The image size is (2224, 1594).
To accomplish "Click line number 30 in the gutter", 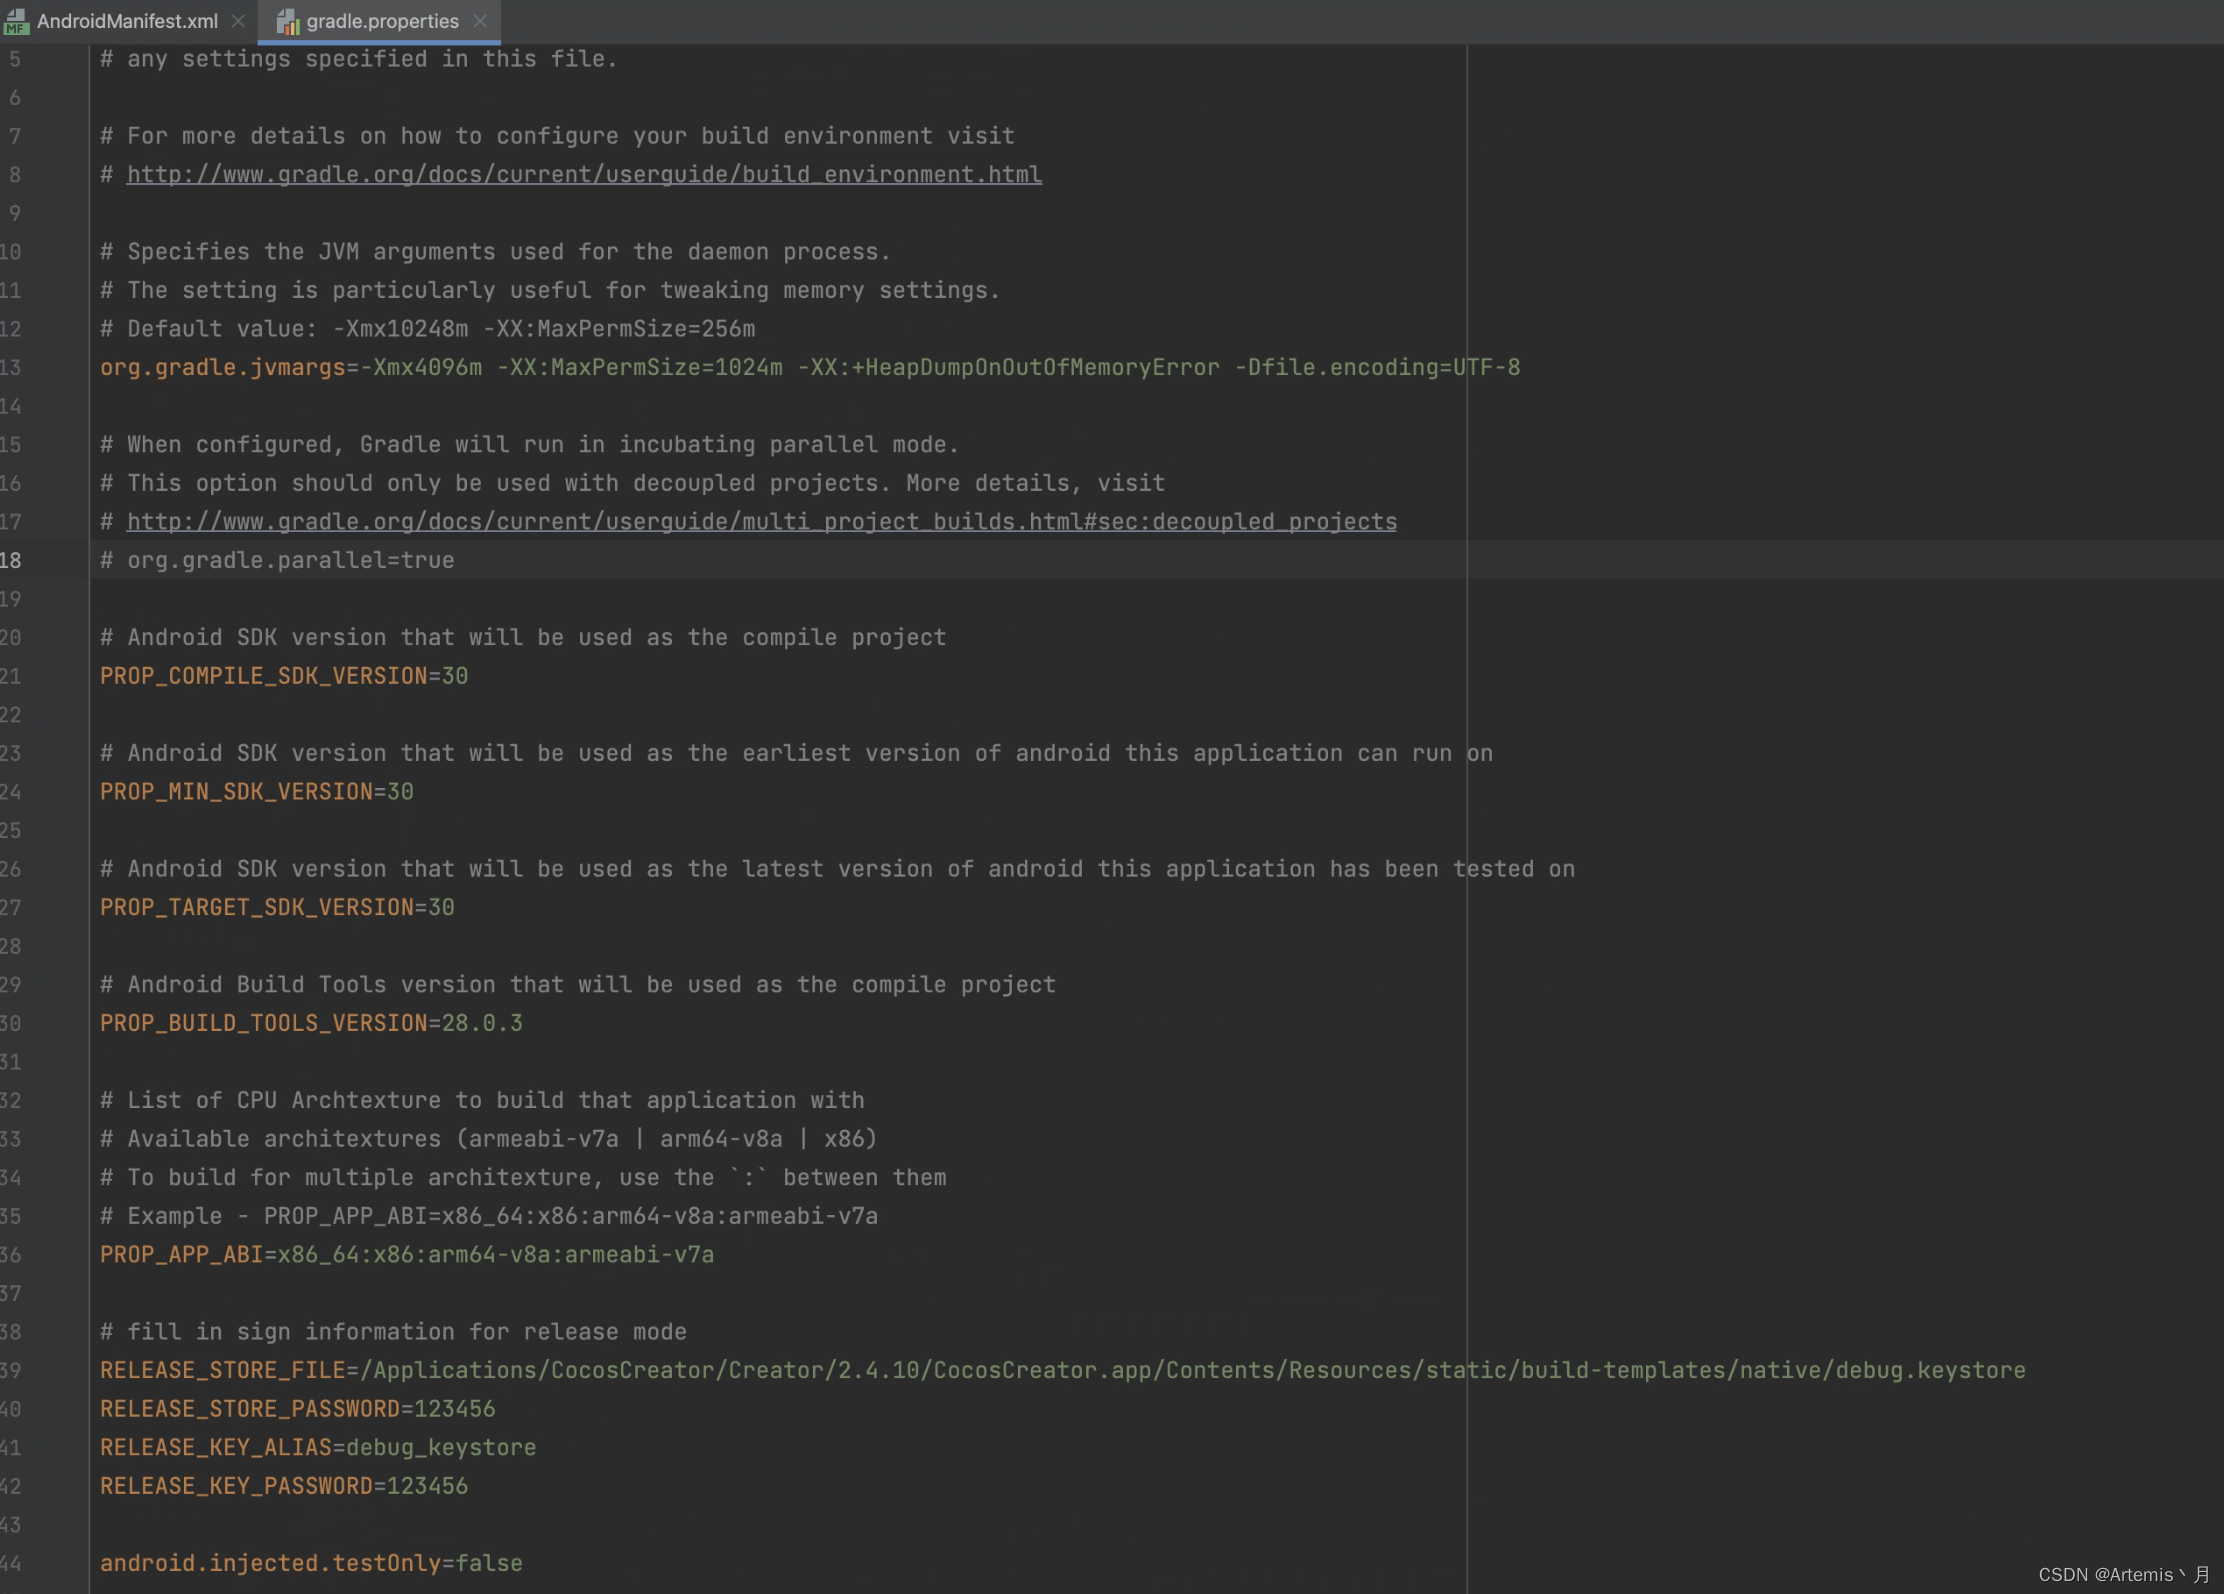I will (11, 1022).
